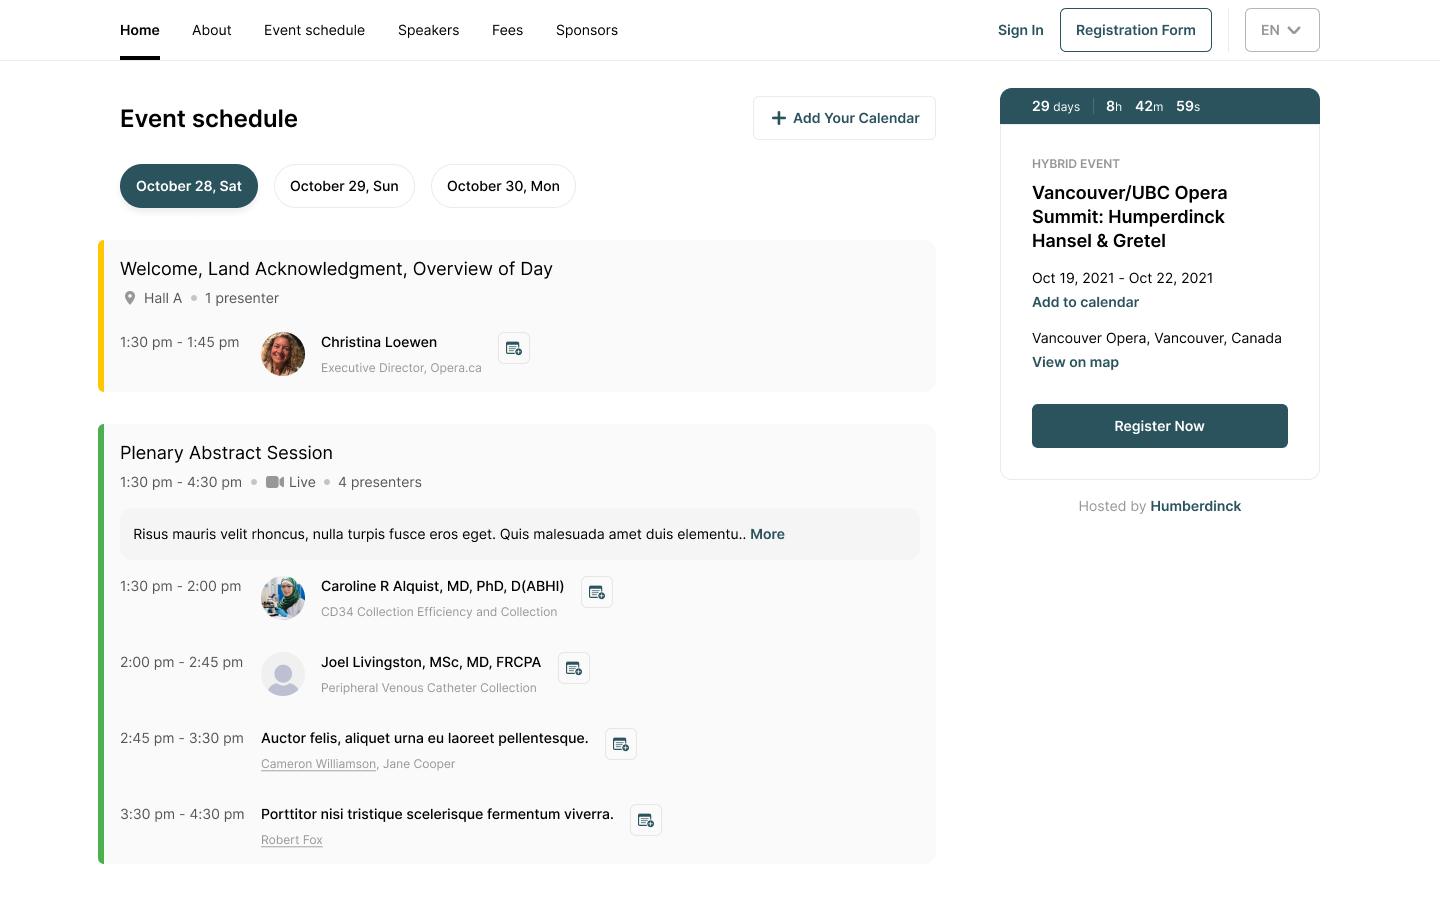Click the location pin icon beside Hall A
Viewport: 1440px width, 917px height.
click(x=130, y=297)
